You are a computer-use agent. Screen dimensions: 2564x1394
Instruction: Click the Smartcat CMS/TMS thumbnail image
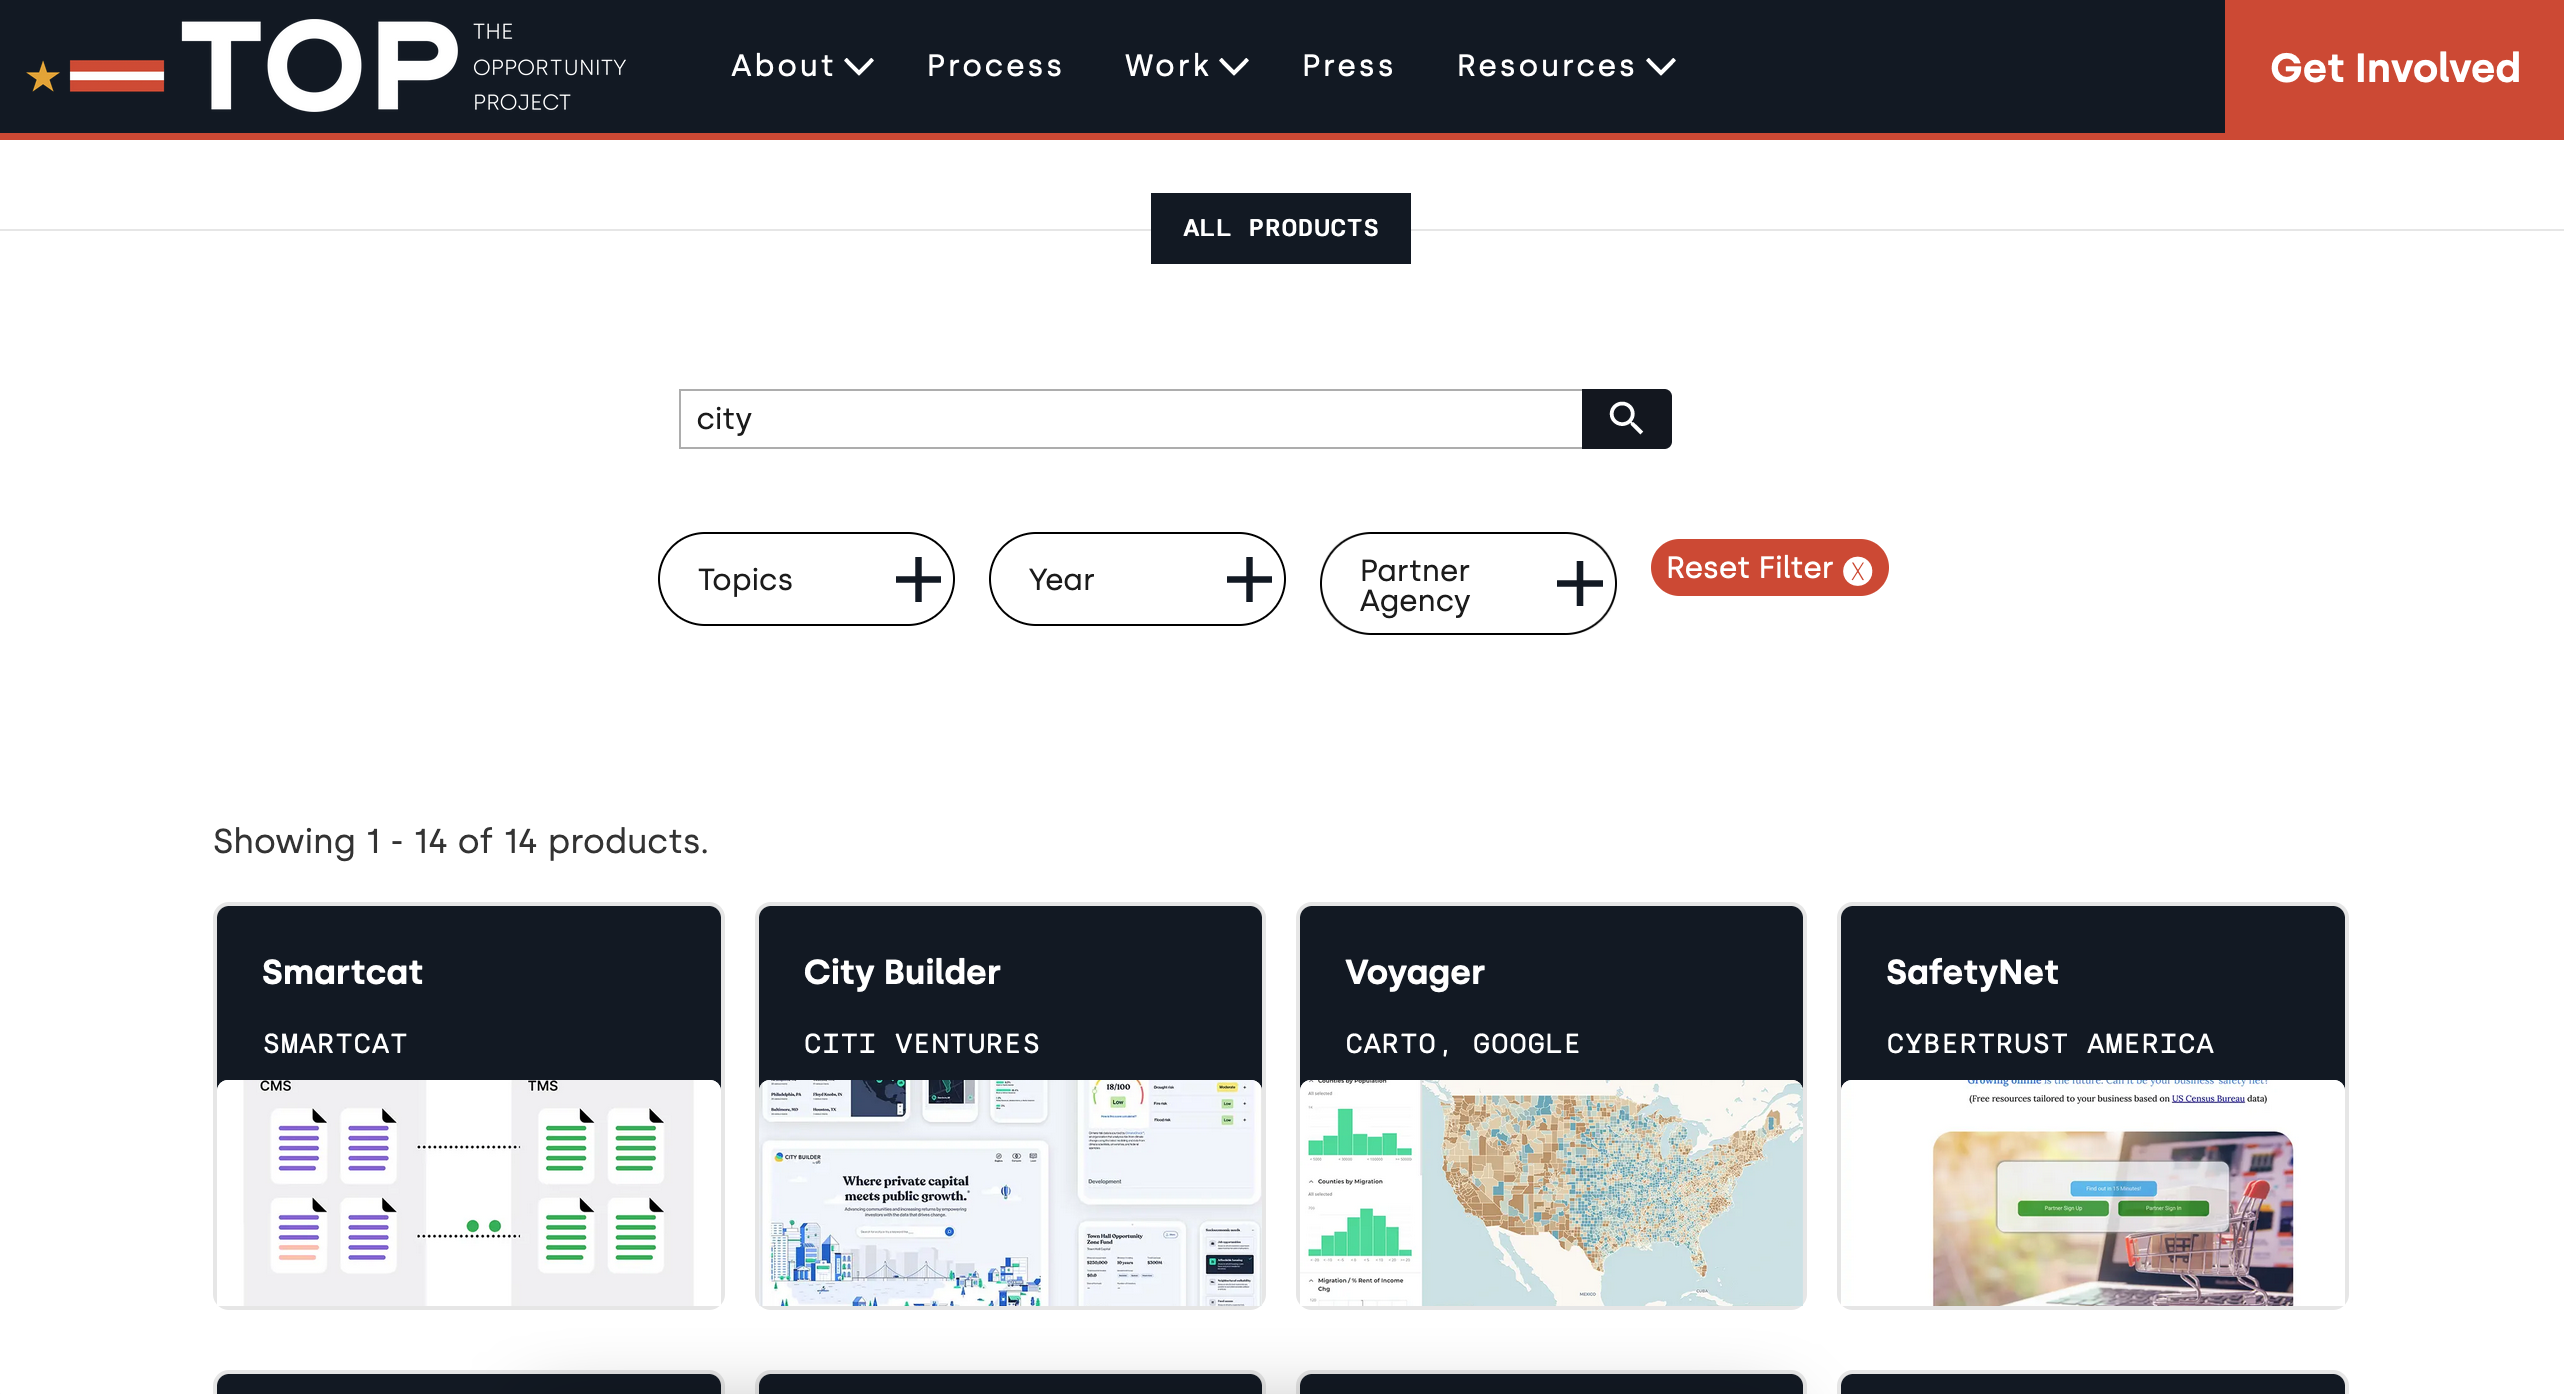(x=469, y=1192)
